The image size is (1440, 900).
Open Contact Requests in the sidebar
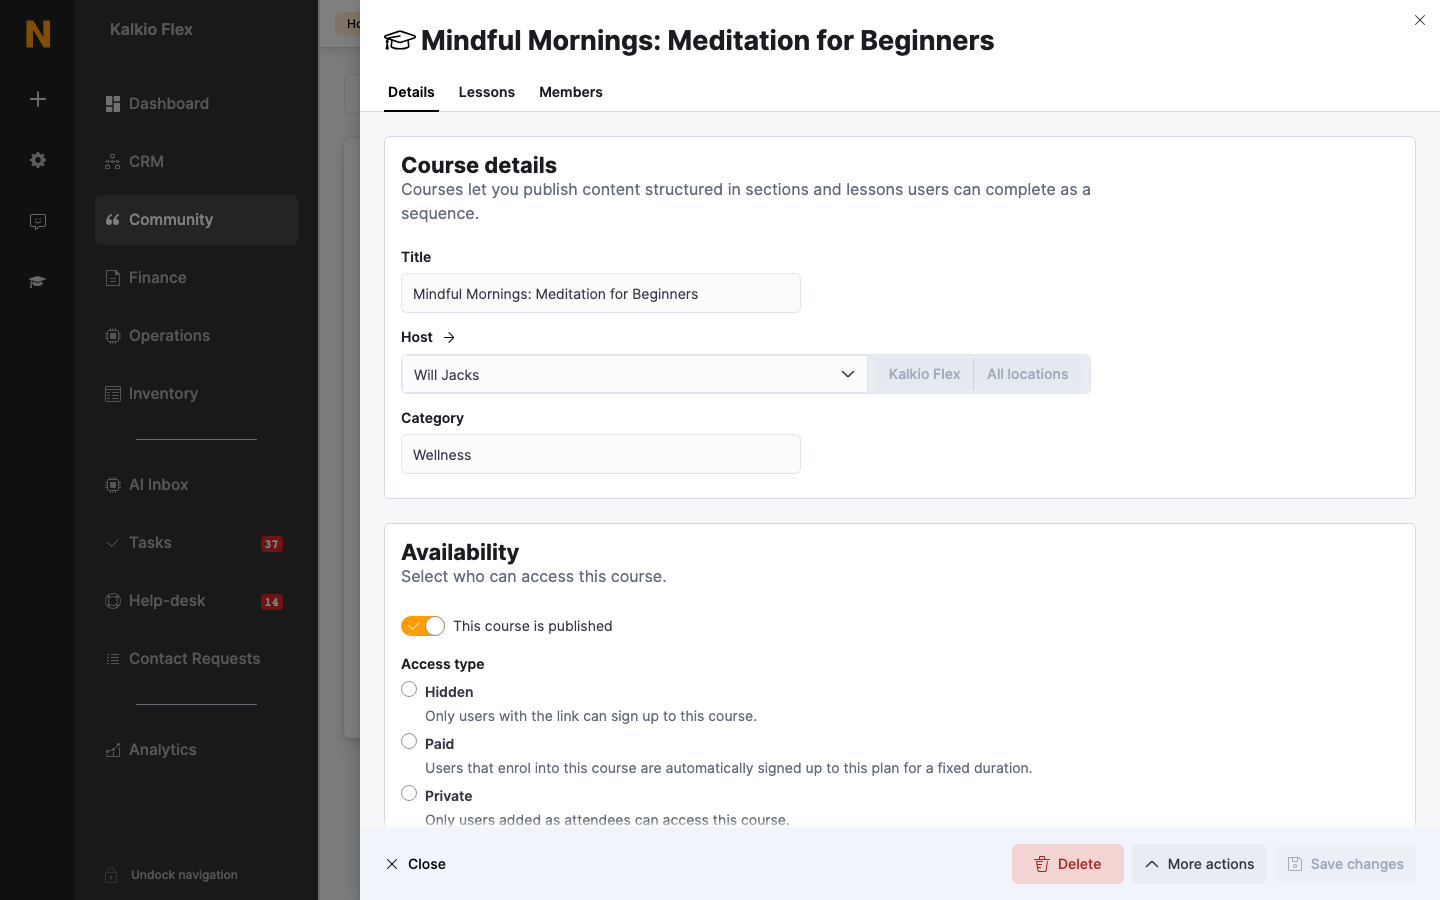[x=196, y=659]
